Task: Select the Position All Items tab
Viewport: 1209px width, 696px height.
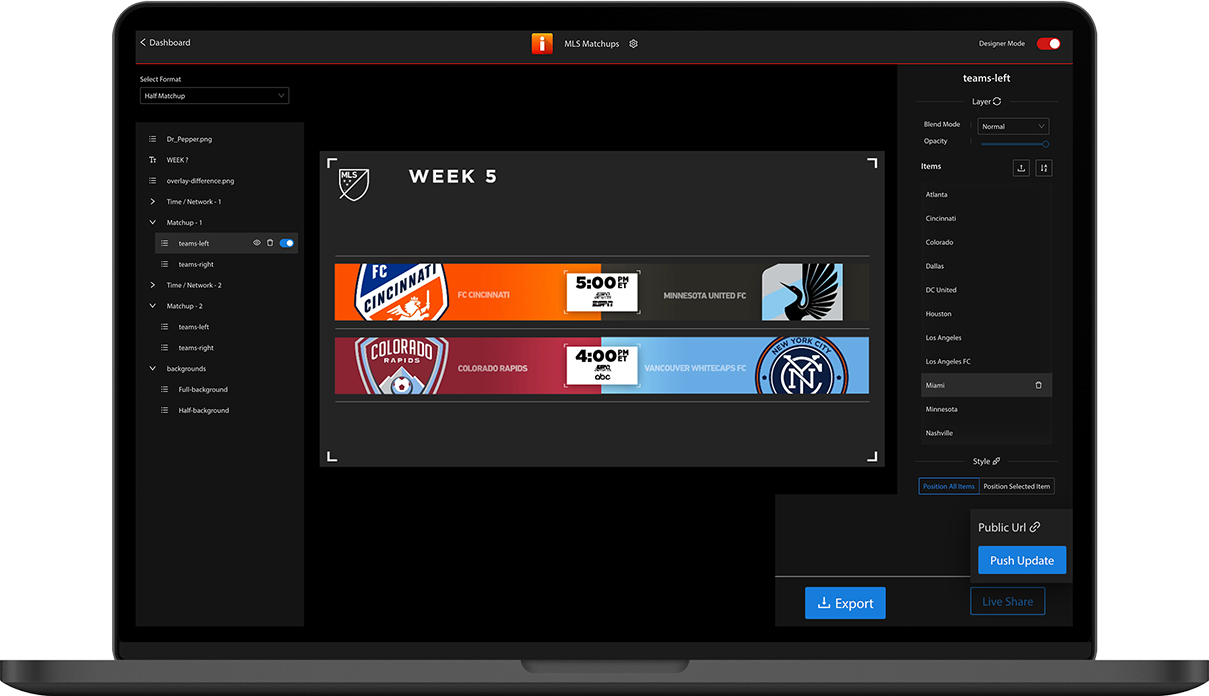Action: (949, 487)
